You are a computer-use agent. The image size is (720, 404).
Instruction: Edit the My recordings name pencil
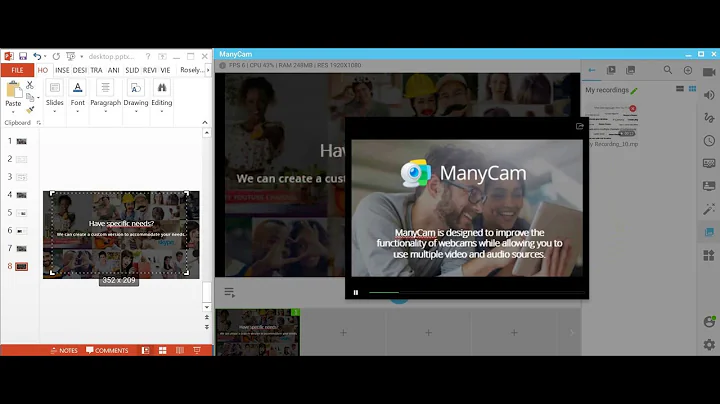[634, 90]
